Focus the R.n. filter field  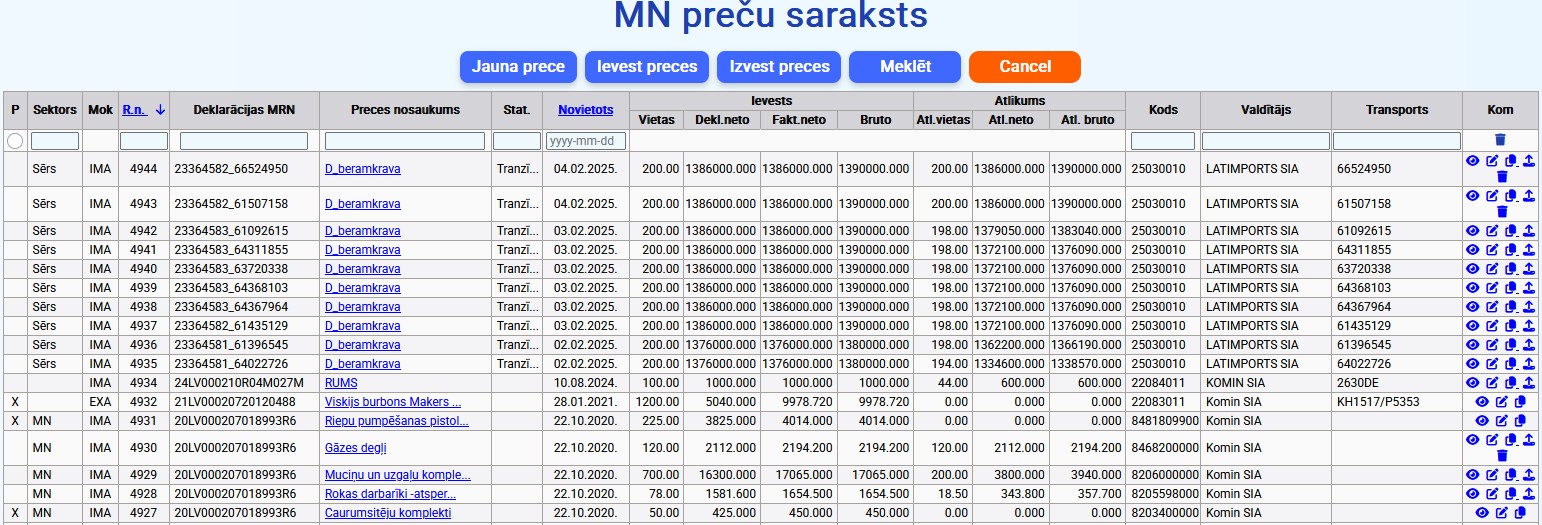(x=144, y=141)
